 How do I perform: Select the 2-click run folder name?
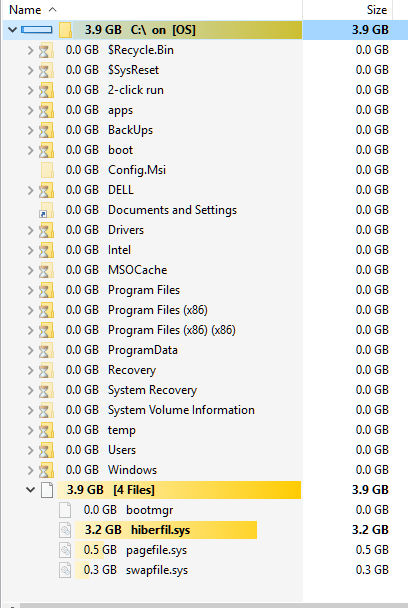tap(136, 90)
